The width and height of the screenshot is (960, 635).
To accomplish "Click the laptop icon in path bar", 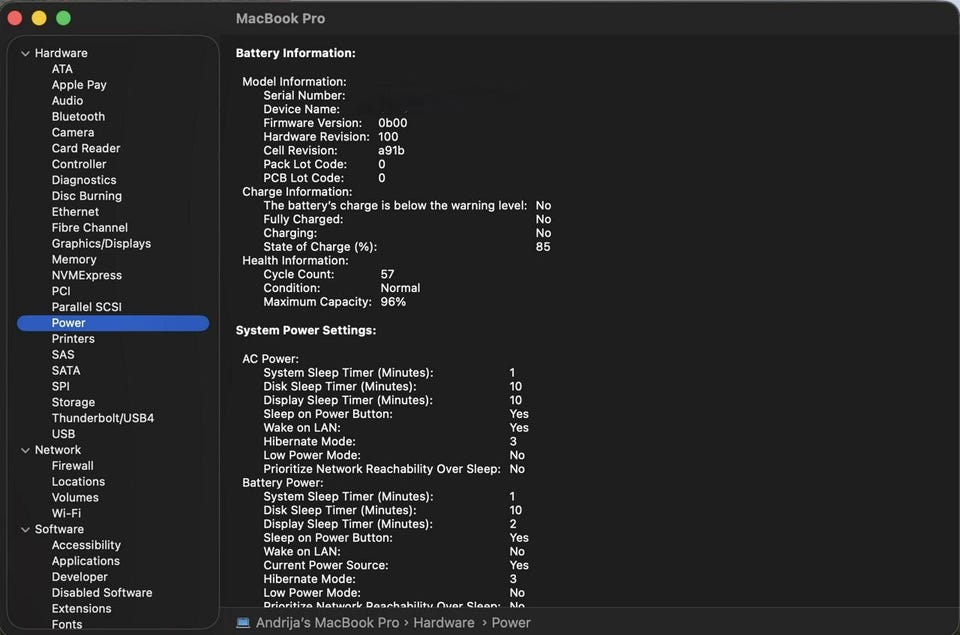I will click(243, 622).
